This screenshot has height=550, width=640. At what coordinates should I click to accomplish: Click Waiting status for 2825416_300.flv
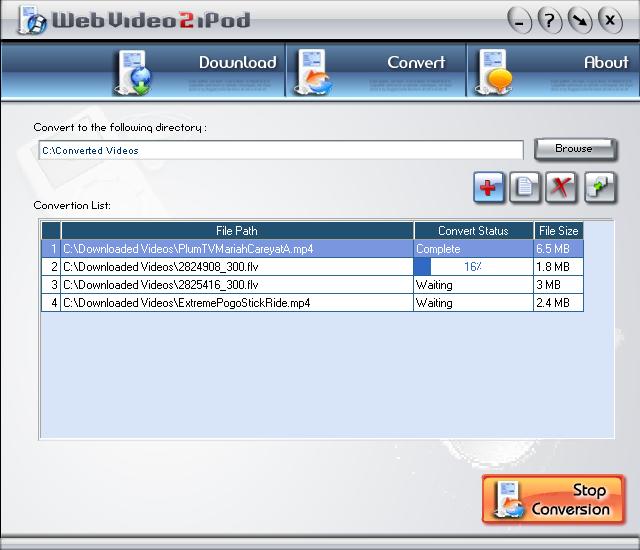coord(473,285)
